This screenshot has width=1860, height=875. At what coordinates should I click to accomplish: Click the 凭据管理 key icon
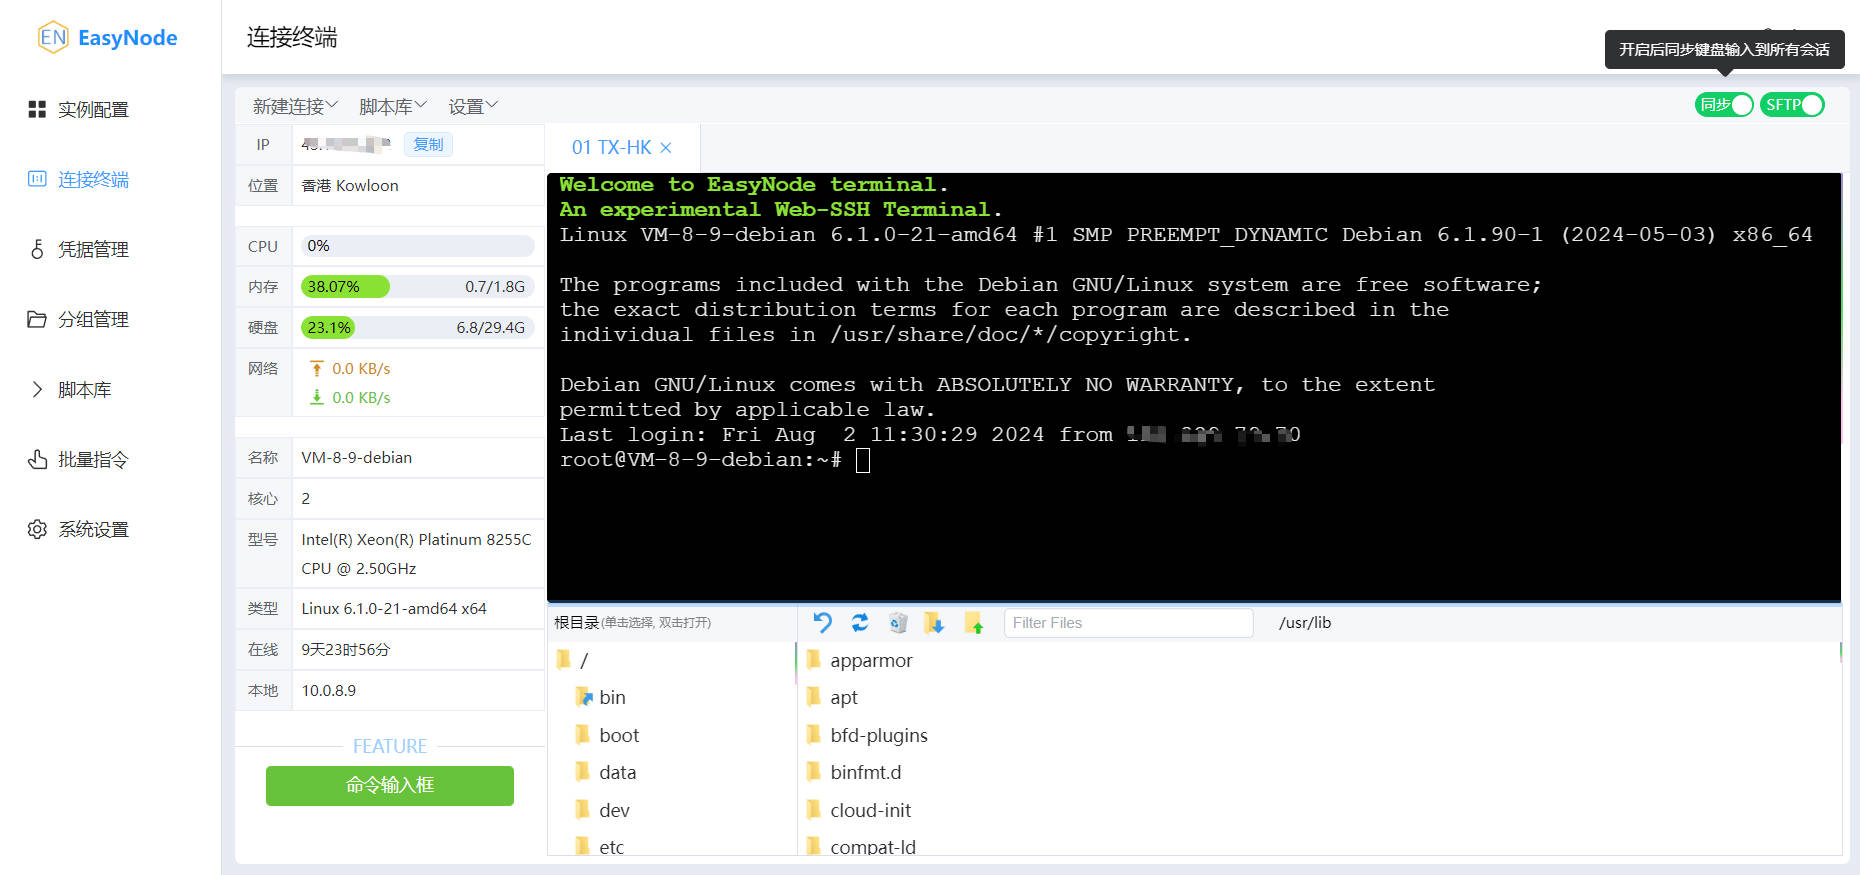tap(37, 249)
